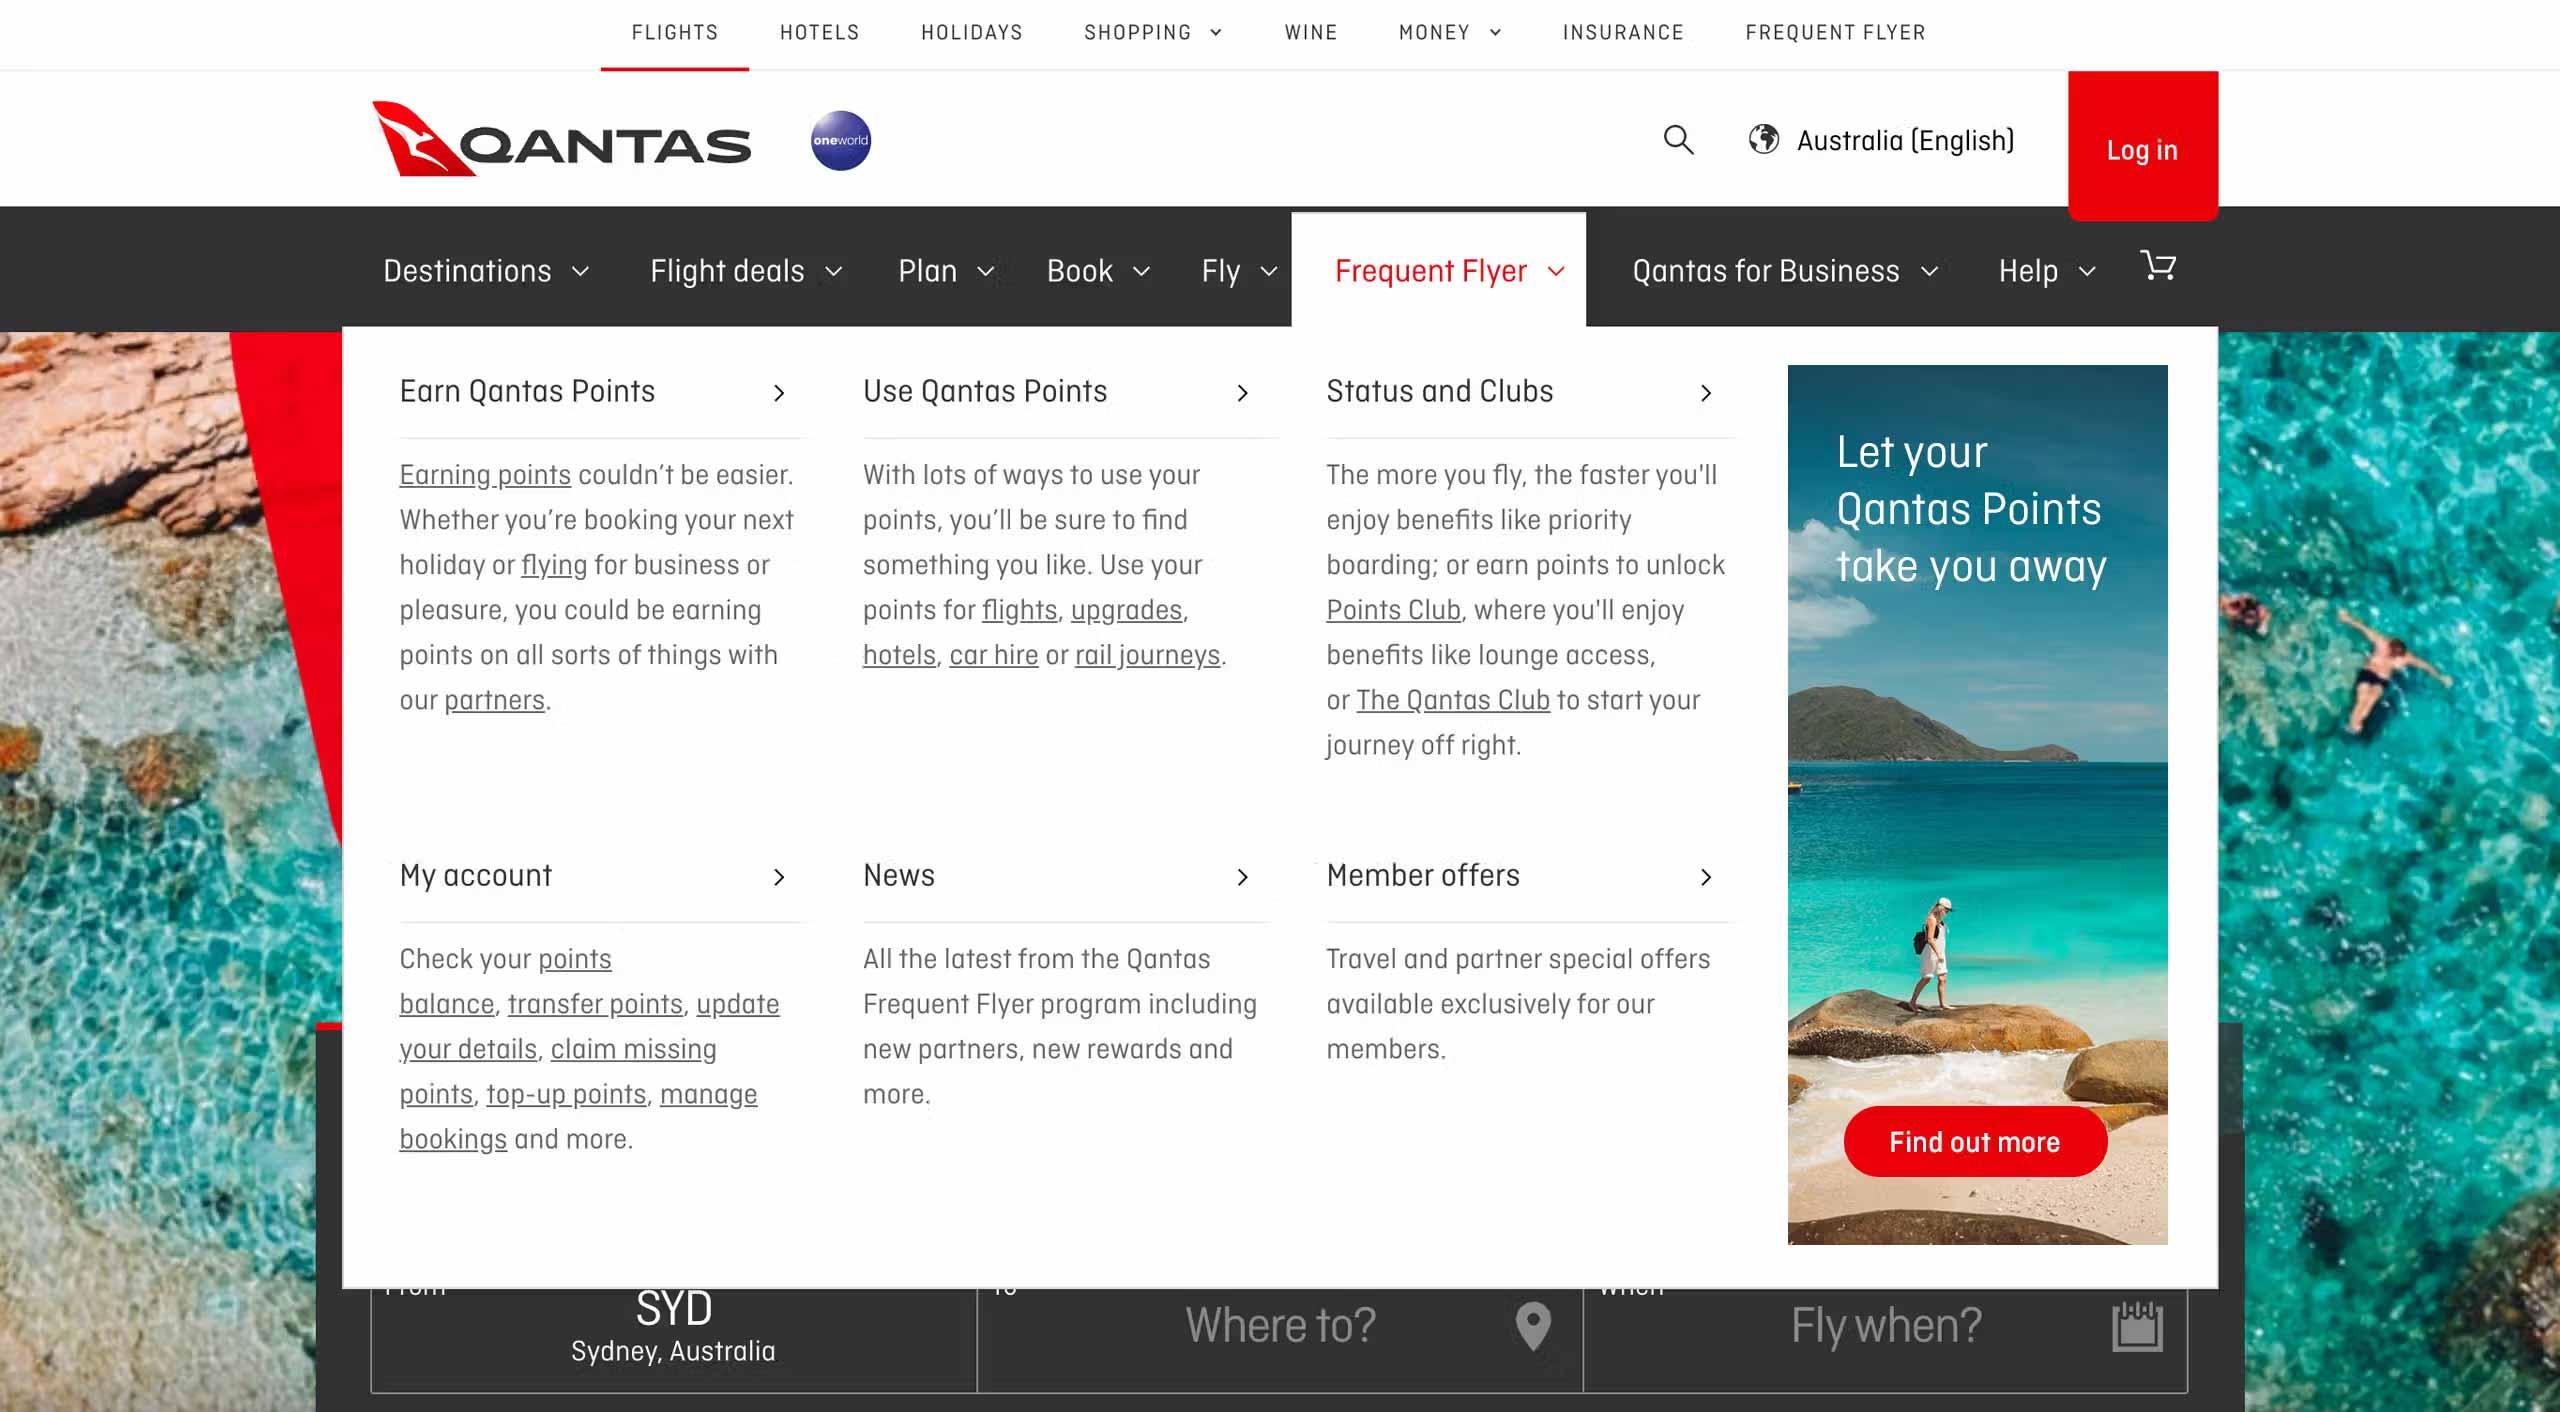Click the SYD Sydney origin field
This screenshot has height=1412, width=2560.
pos(673,1338)
